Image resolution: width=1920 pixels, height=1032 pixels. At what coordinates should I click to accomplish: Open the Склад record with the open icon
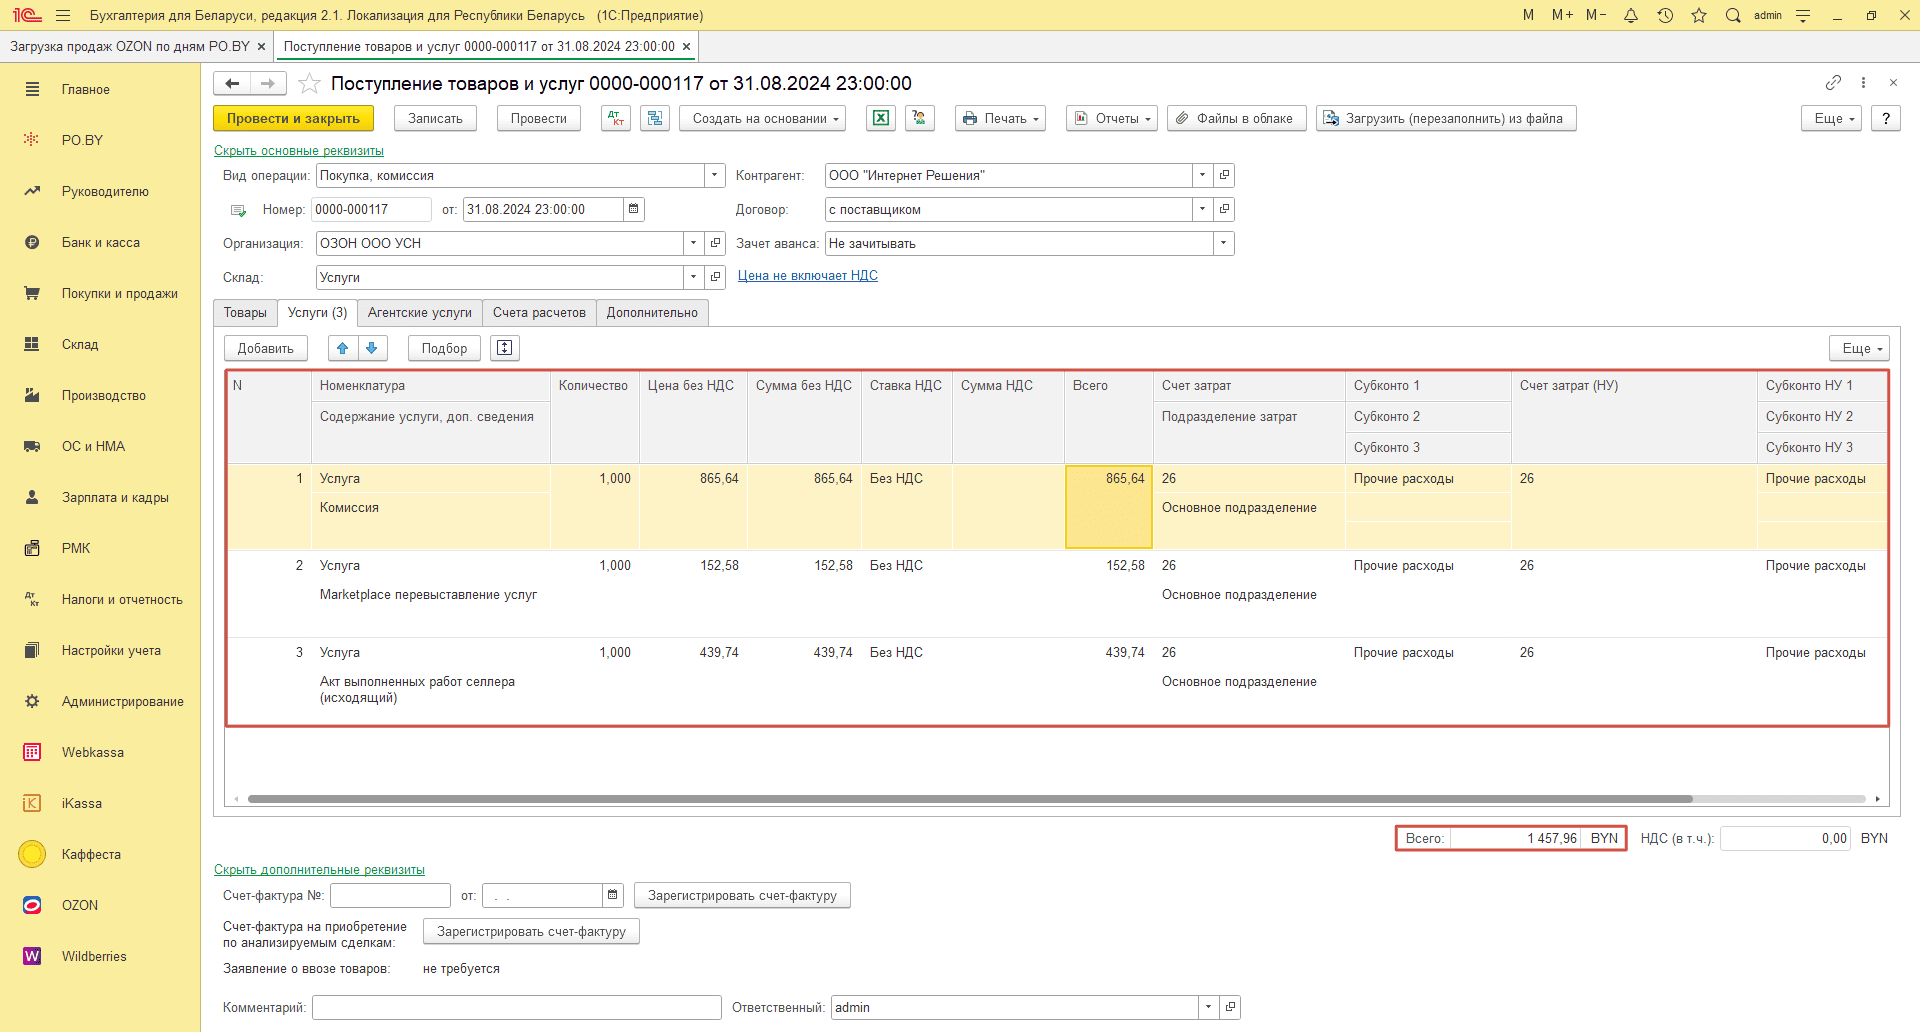coord(715,277)
